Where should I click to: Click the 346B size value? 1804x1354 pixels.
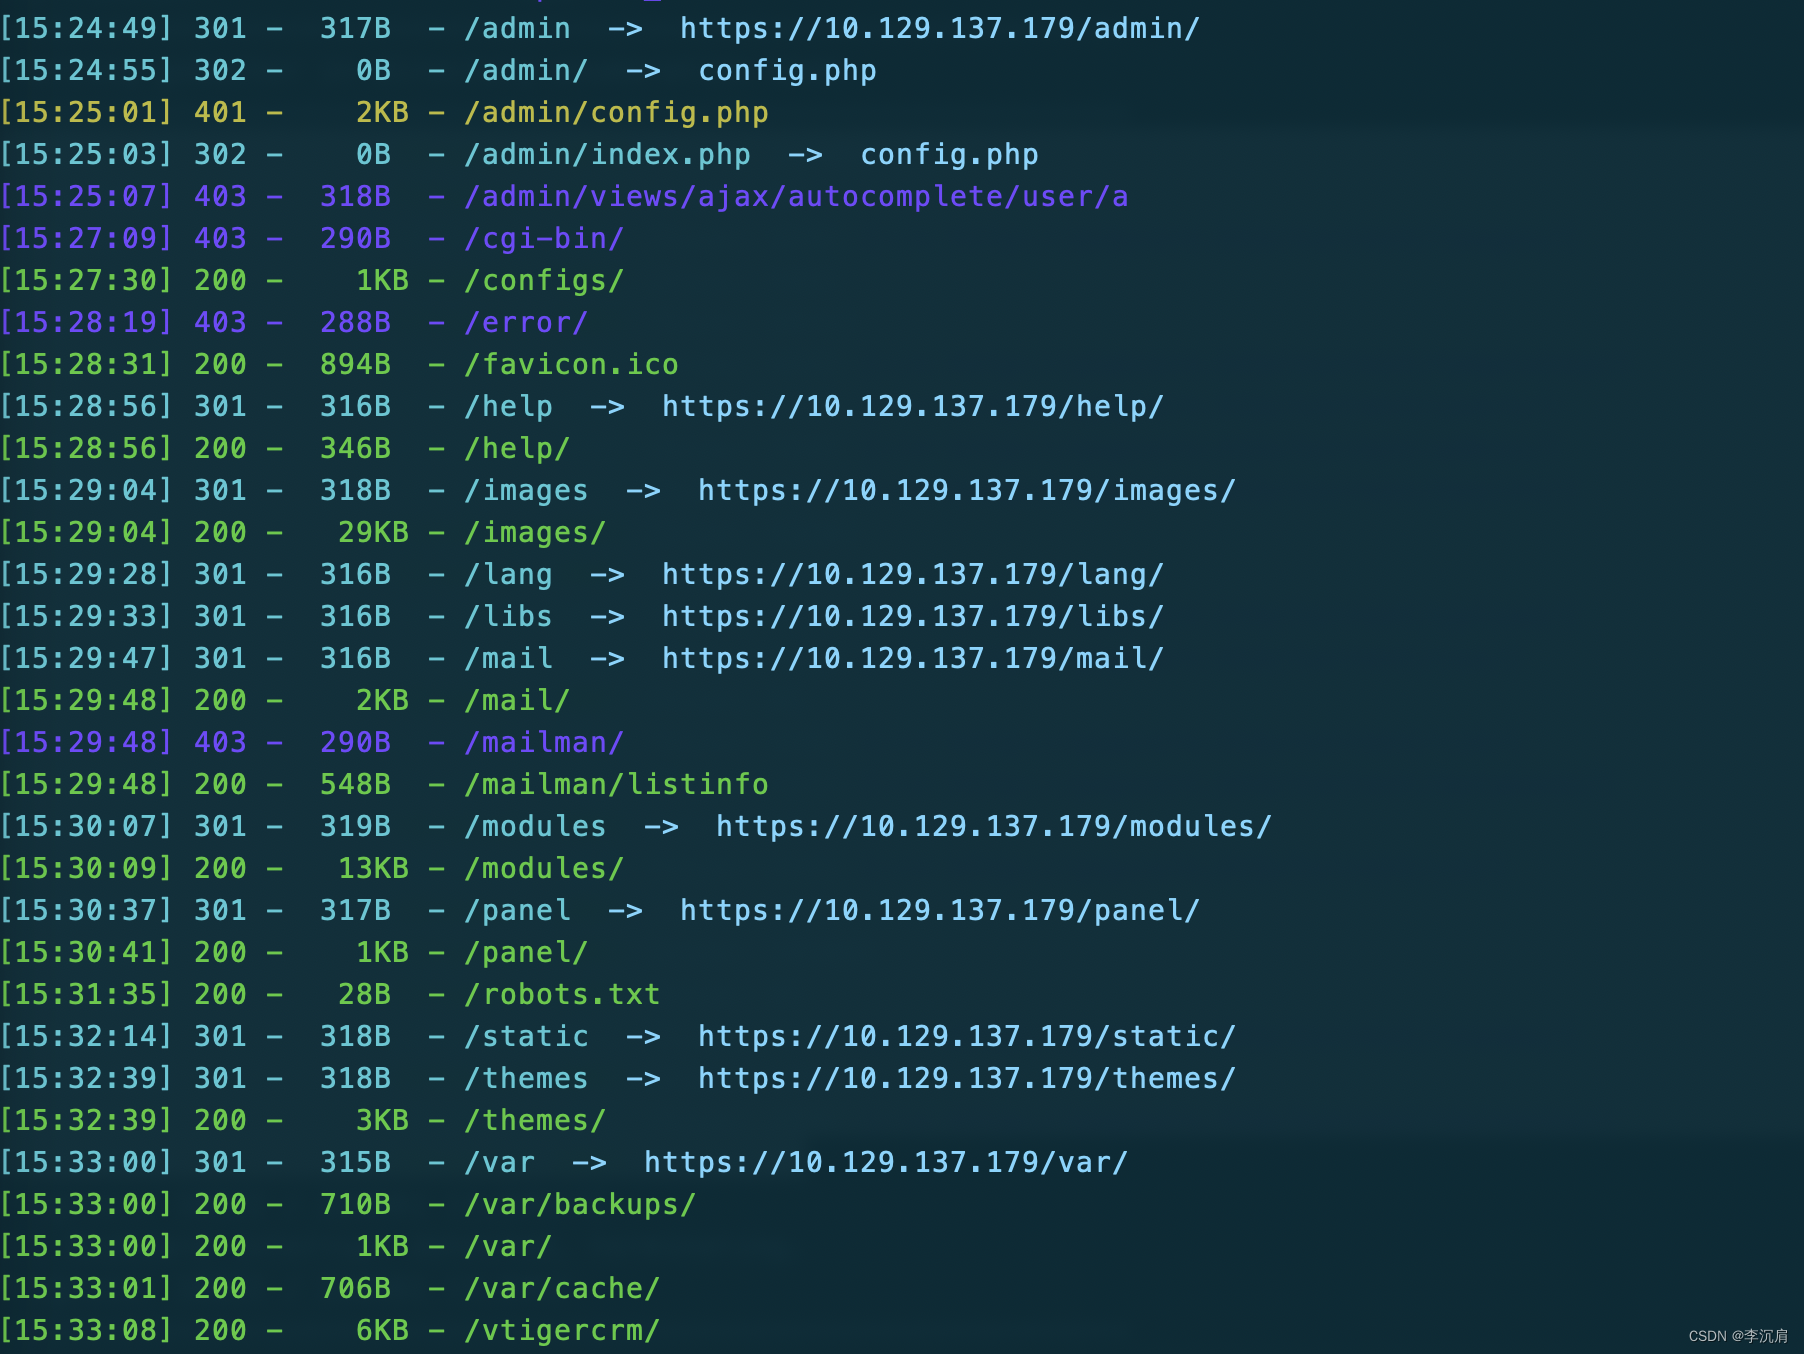(355, 448)
